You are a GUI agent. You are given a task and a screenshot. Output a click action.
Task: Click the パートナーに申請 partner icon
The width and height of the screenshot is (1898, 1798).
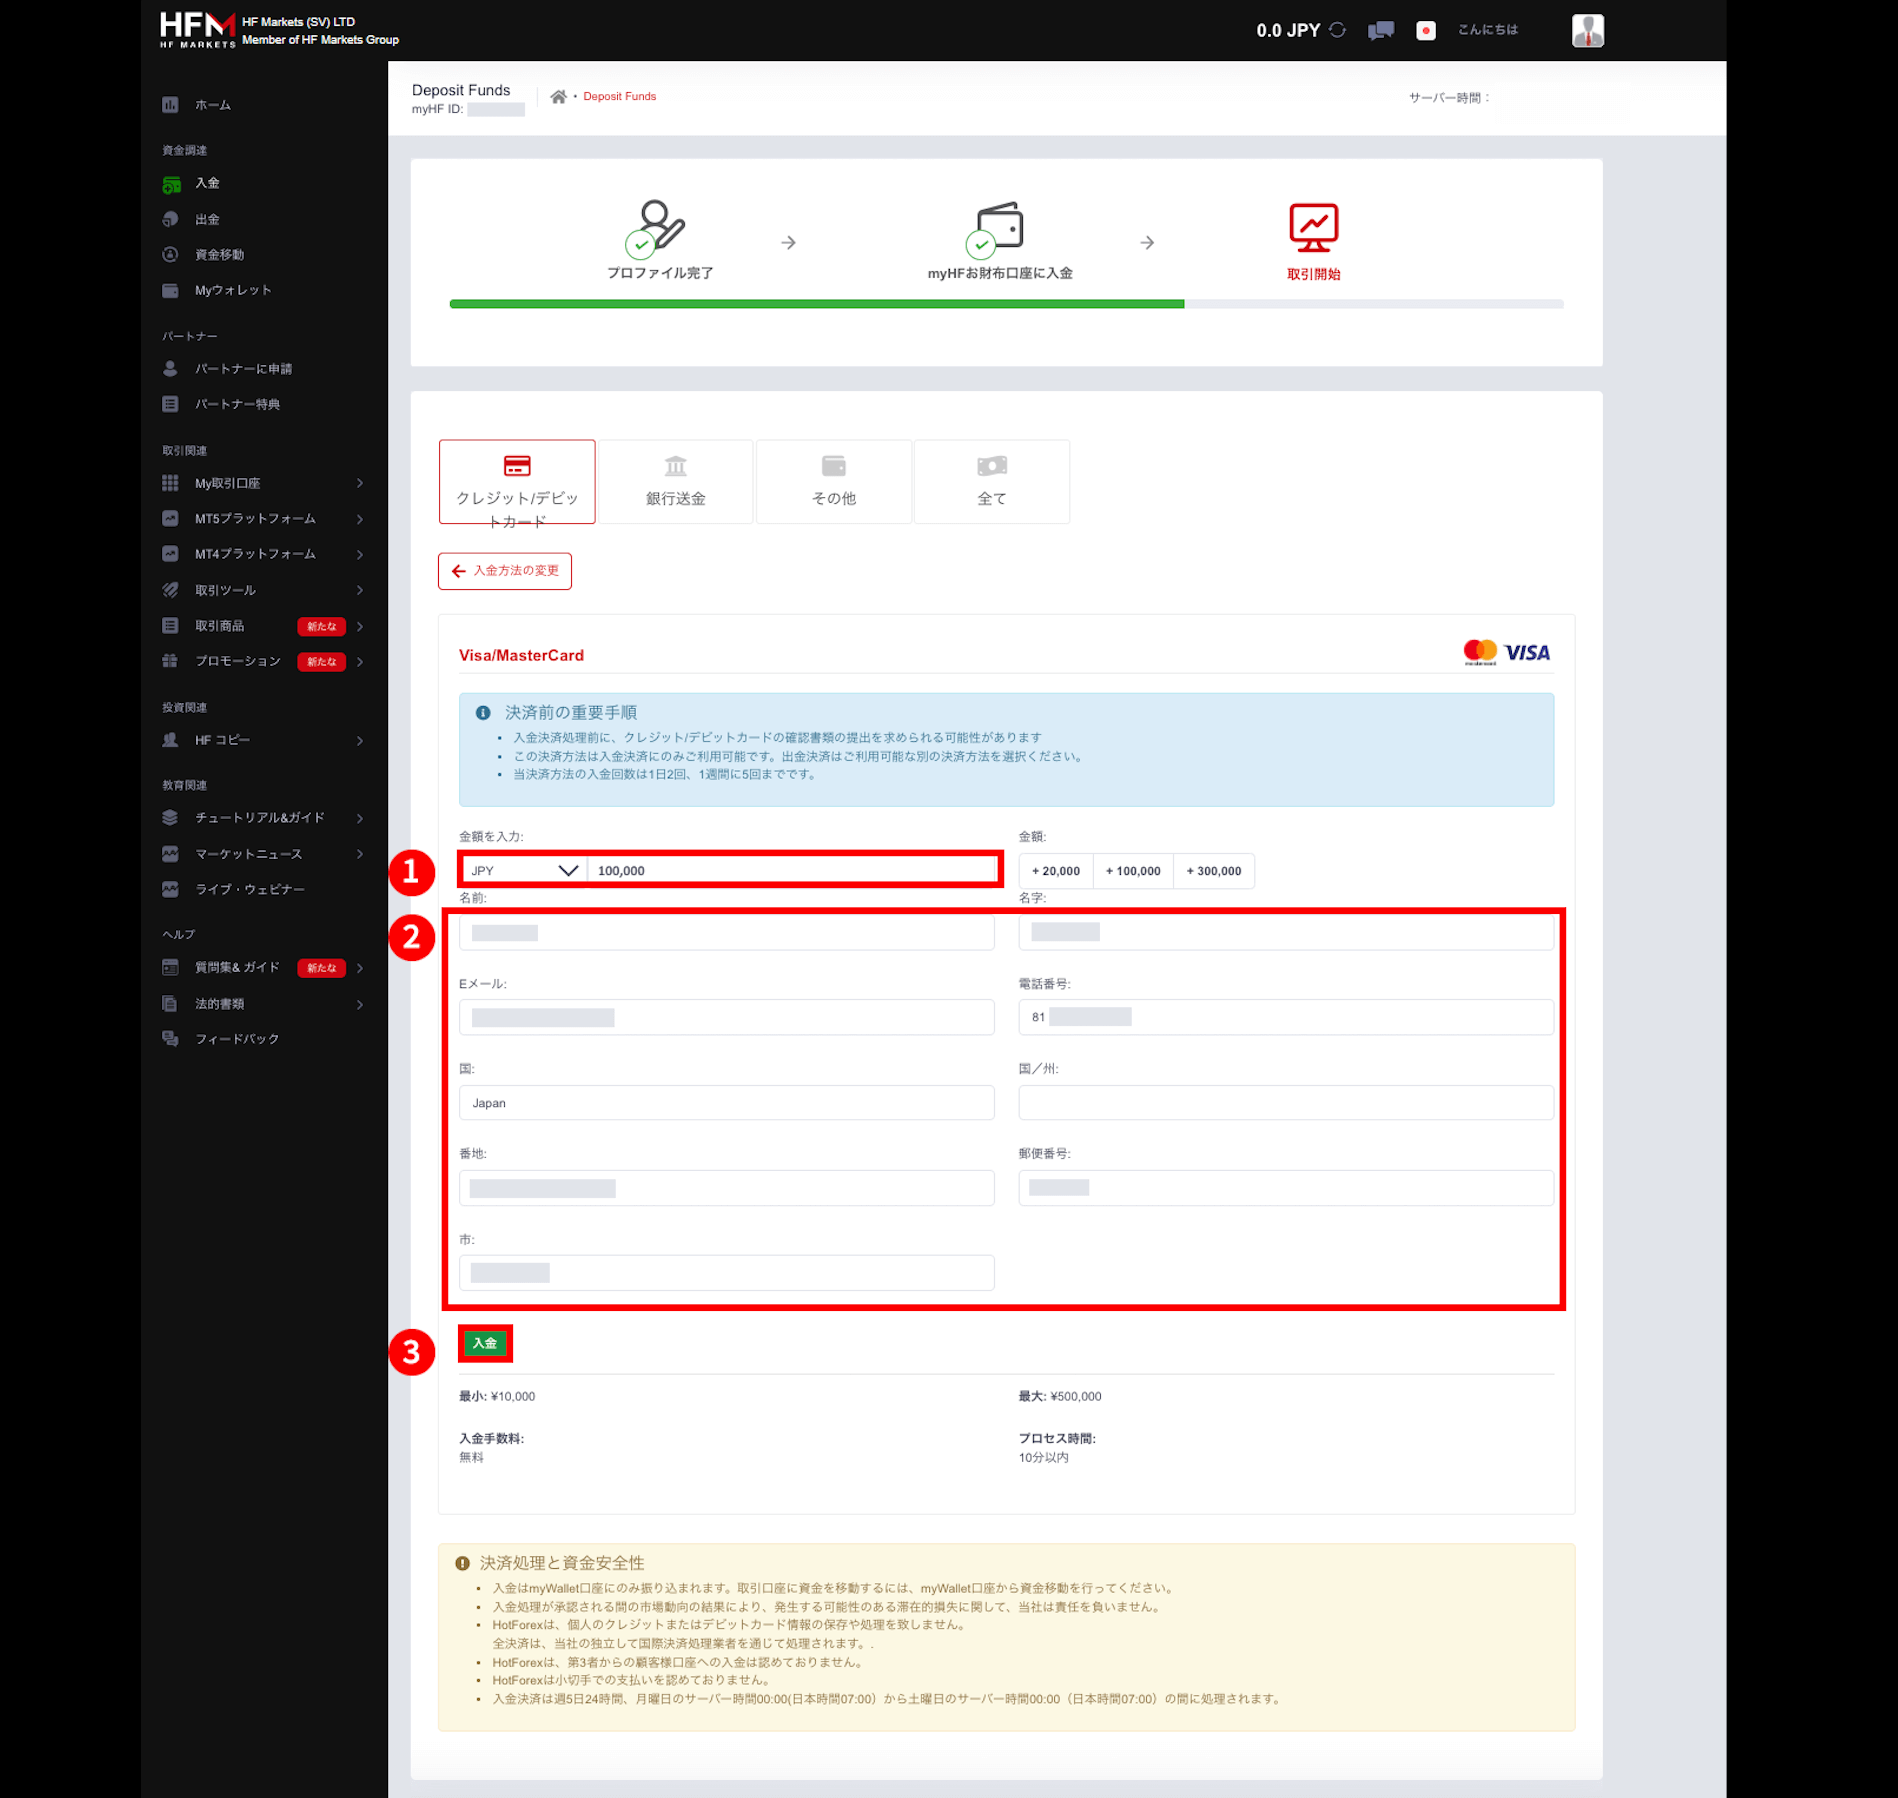(168, 368)
